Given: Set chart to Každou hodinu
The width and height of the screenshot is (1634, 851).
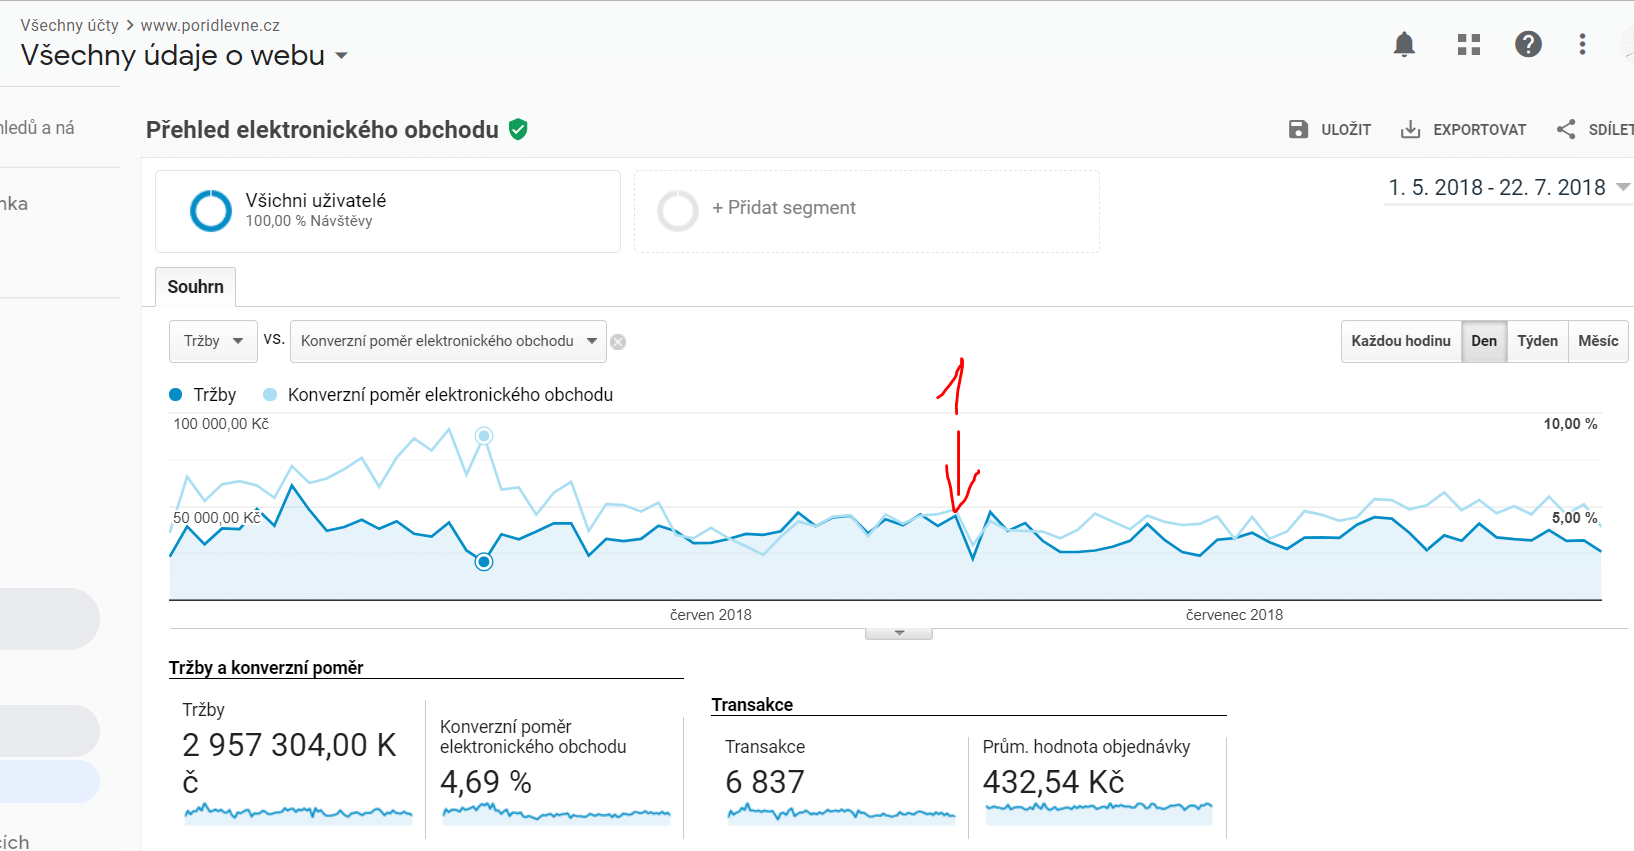Looking at the screenshot, I should [x=1401, y=341].
